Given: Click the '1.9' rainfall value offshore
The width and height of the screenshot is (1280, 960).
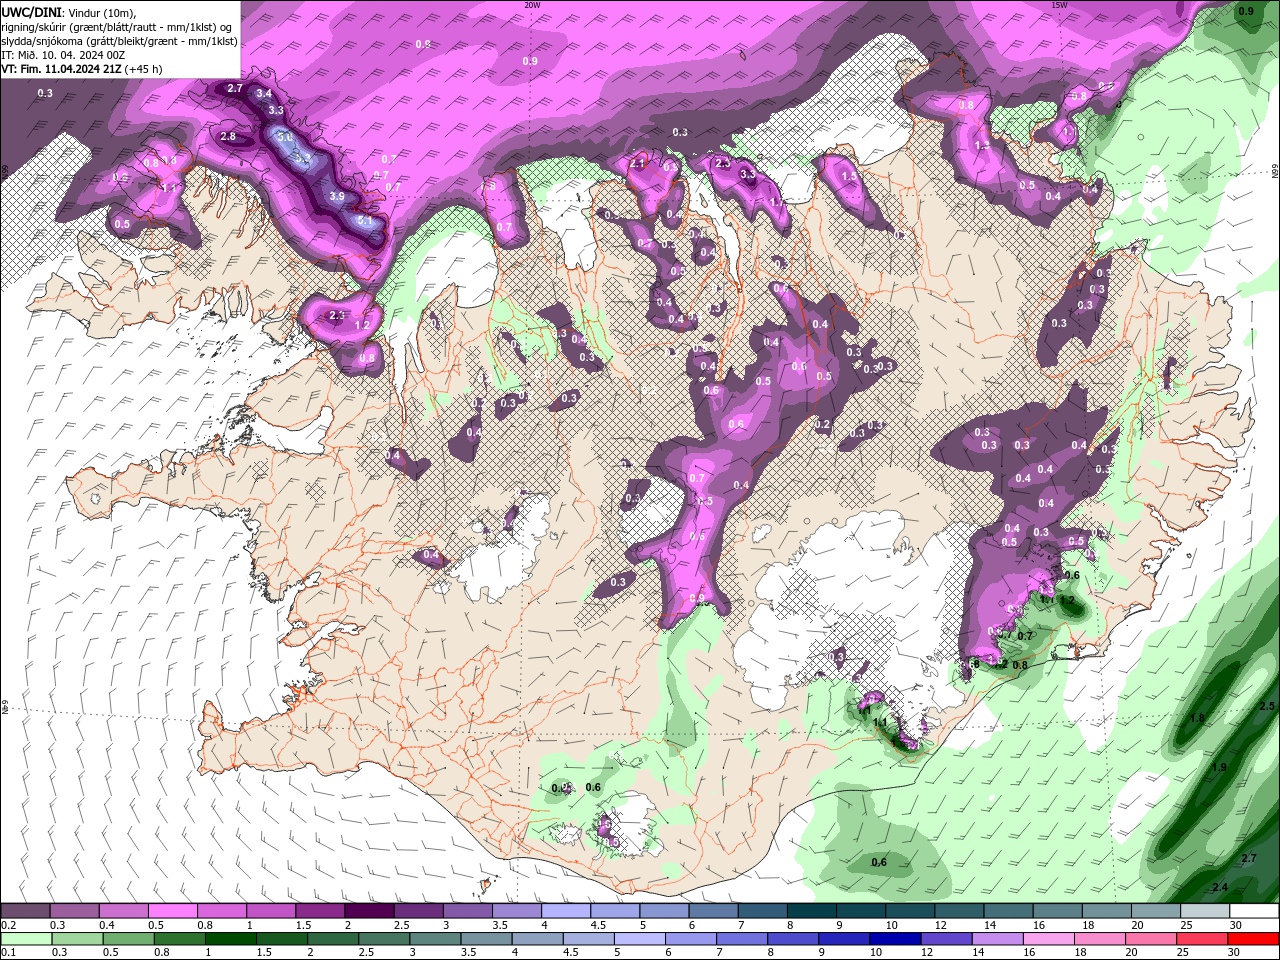Looking at the screenshot, I should pos(1219,768).
